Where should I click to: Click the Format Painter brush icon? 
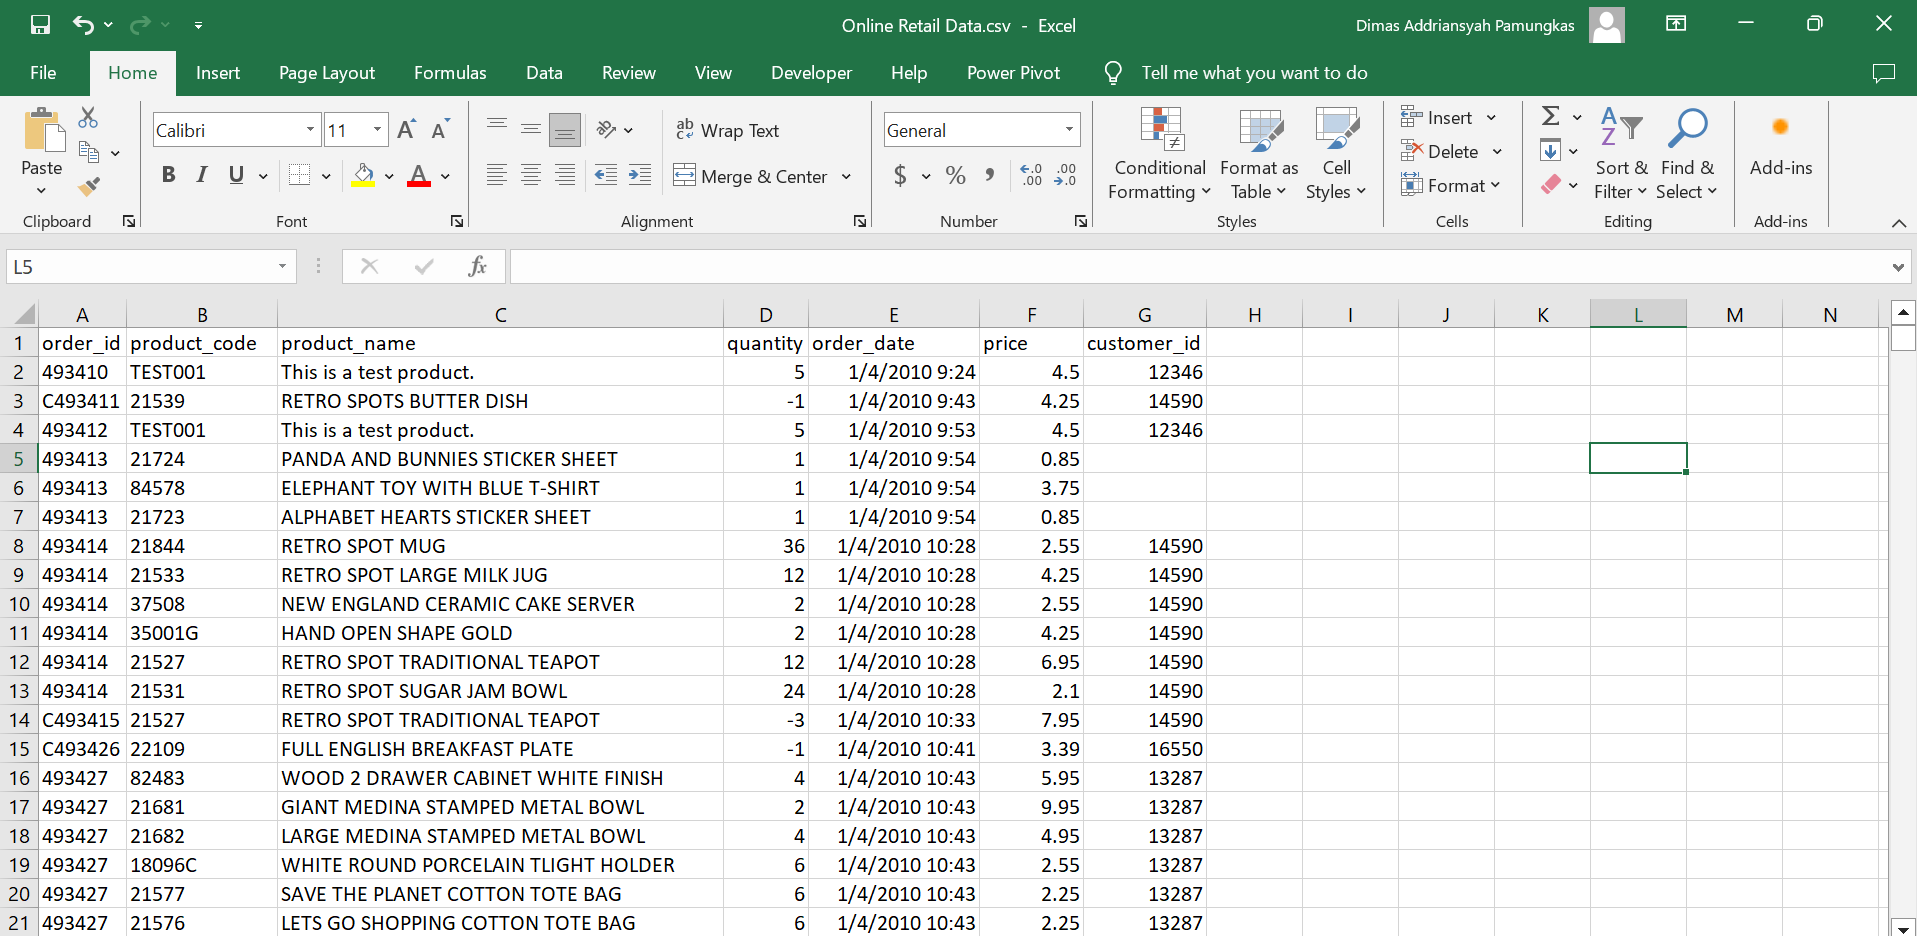coord(89,186)
